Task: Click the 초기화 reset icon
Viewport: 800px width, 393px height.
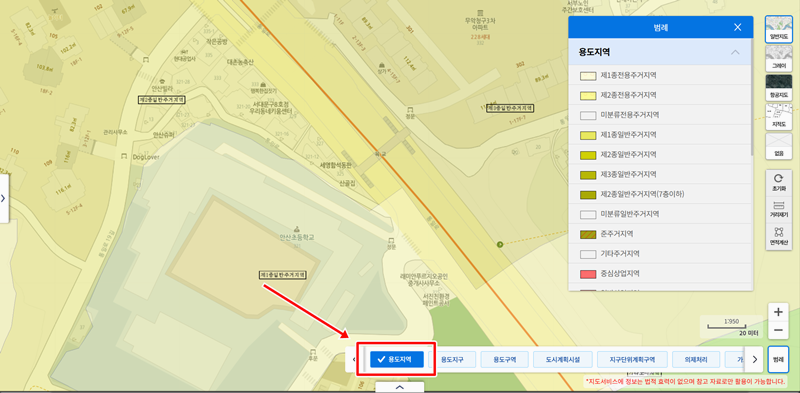Action: (x=779, y=183)
